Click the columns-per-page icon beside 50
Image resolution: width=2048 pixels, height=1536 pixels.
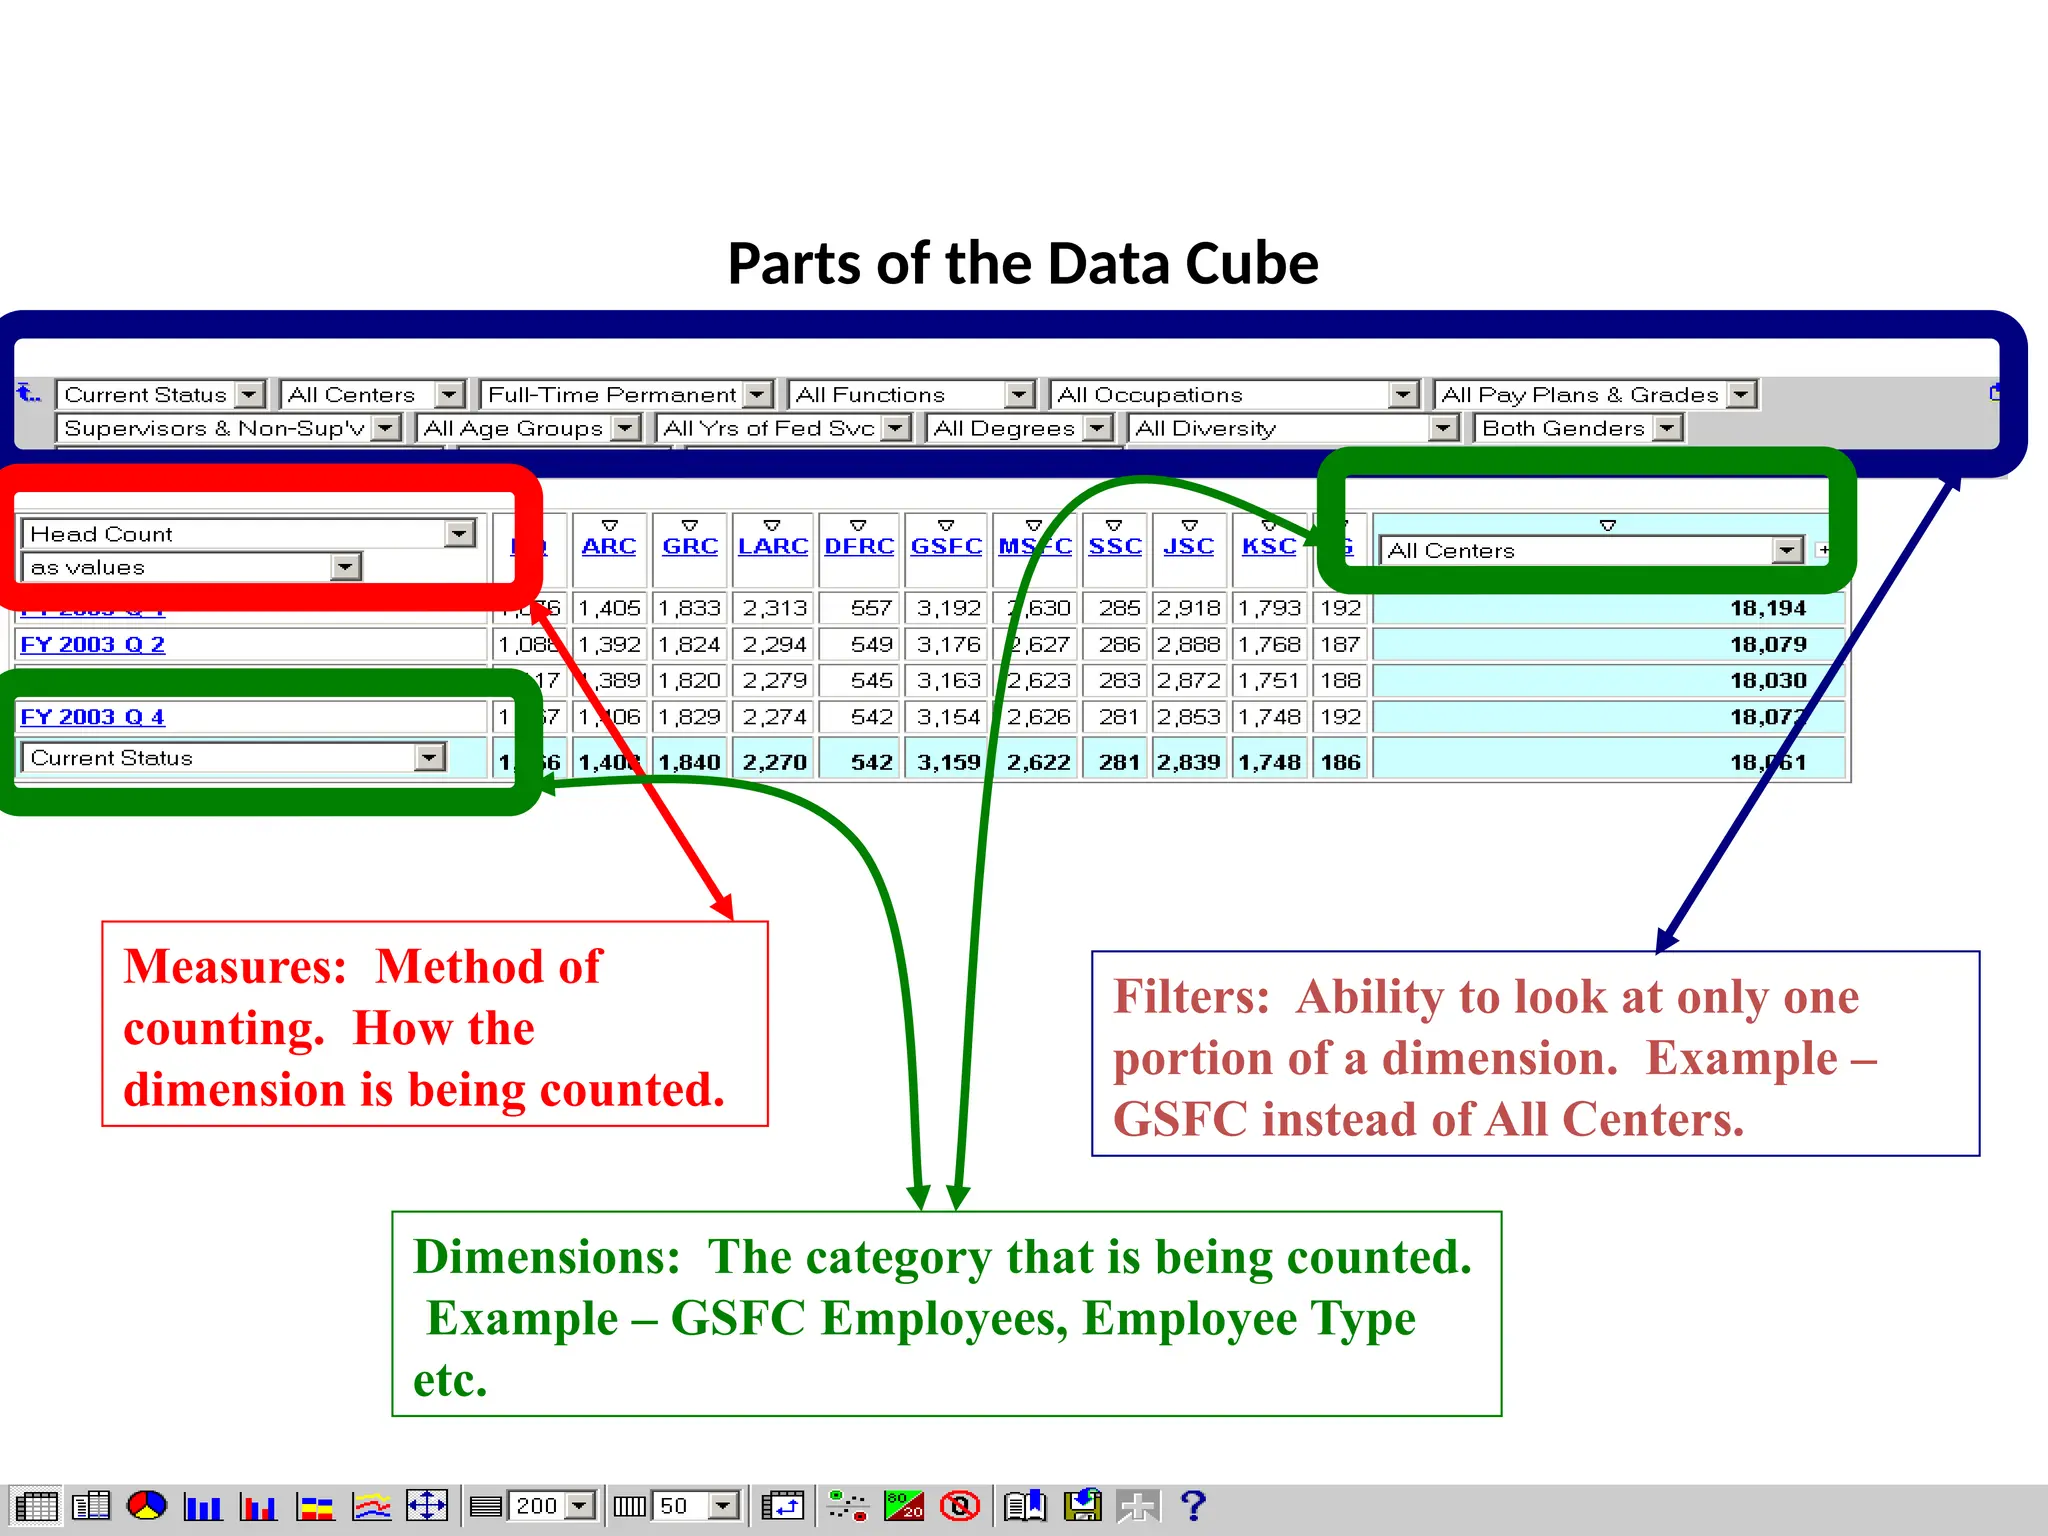630,1506
